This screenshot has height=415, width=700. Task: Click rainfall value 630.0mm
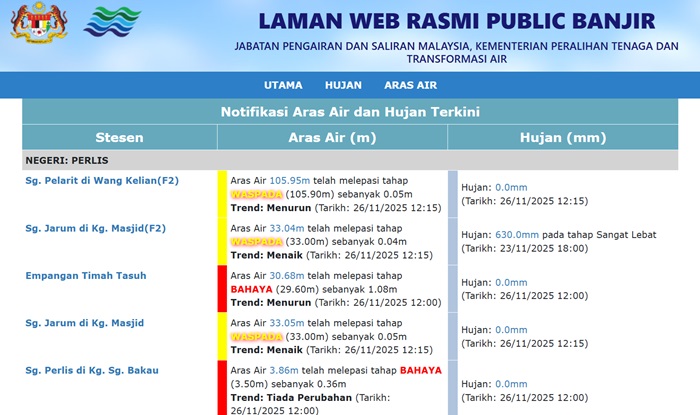[x=517, y=235]
